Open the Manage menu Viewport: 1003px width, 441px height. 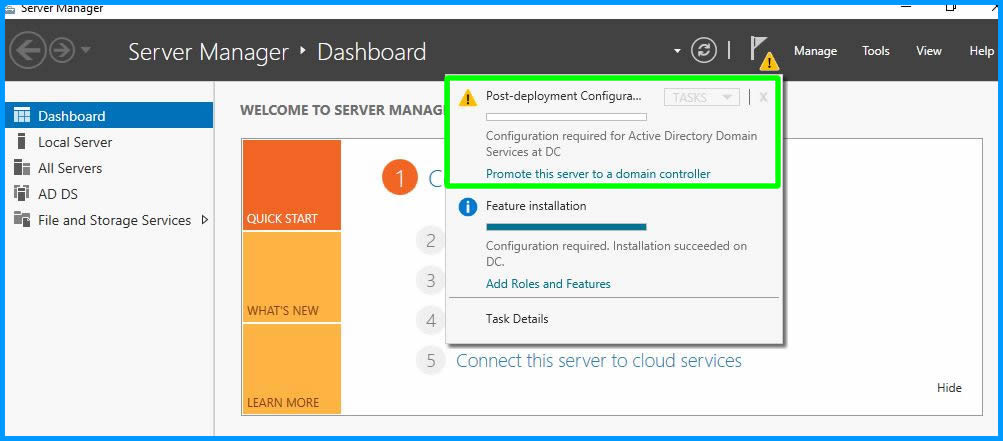coord(815,51)
